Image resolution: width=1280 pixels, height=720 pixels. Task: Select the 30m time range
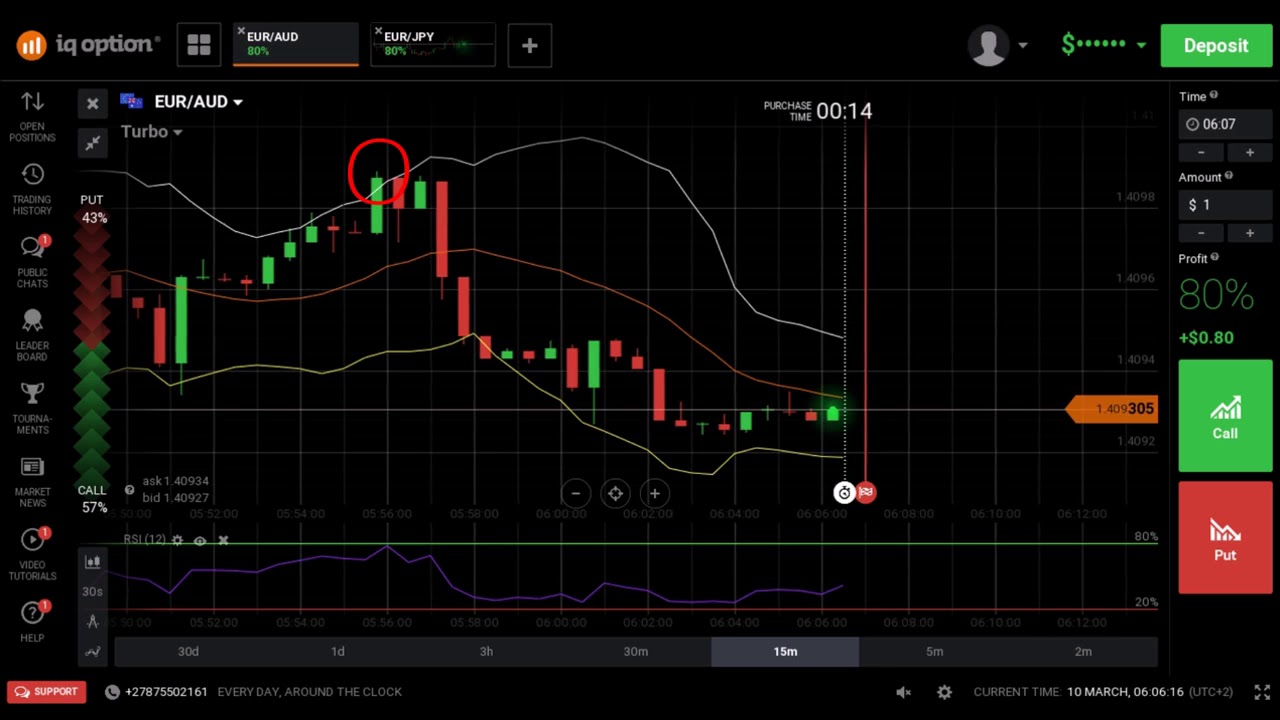pos(636,651)
